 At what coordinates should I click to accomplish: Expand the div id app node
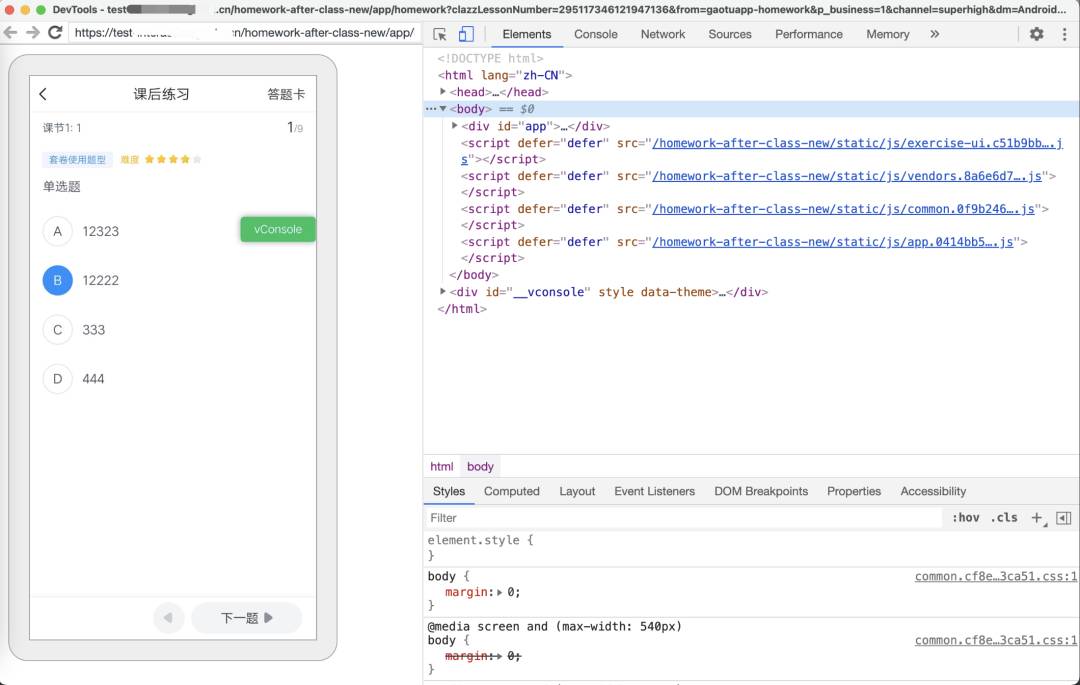pos(455,126)
